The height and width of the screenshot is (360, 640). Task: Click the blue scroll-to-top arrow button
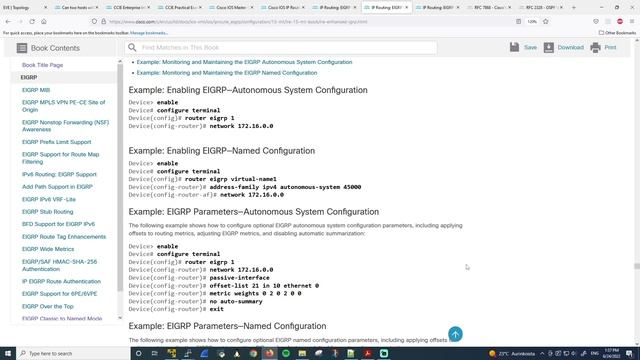coord(455,334)
